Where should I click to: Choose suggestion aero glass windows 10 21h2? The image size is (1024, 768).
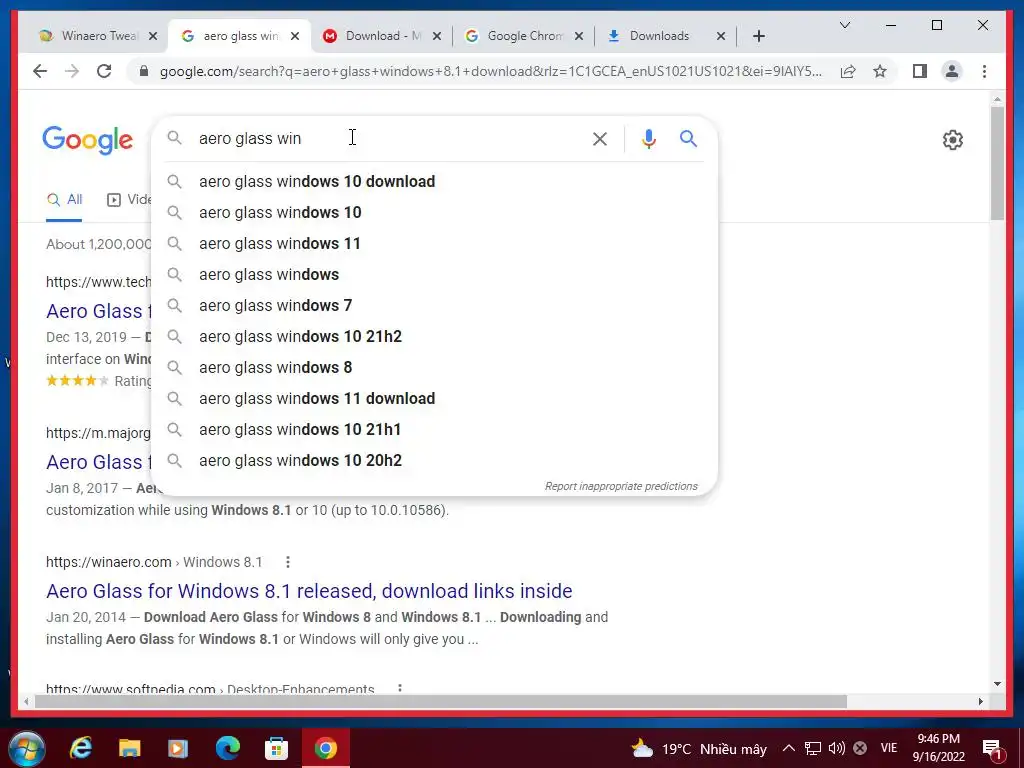pyautogui.click(x=434, y=336)
